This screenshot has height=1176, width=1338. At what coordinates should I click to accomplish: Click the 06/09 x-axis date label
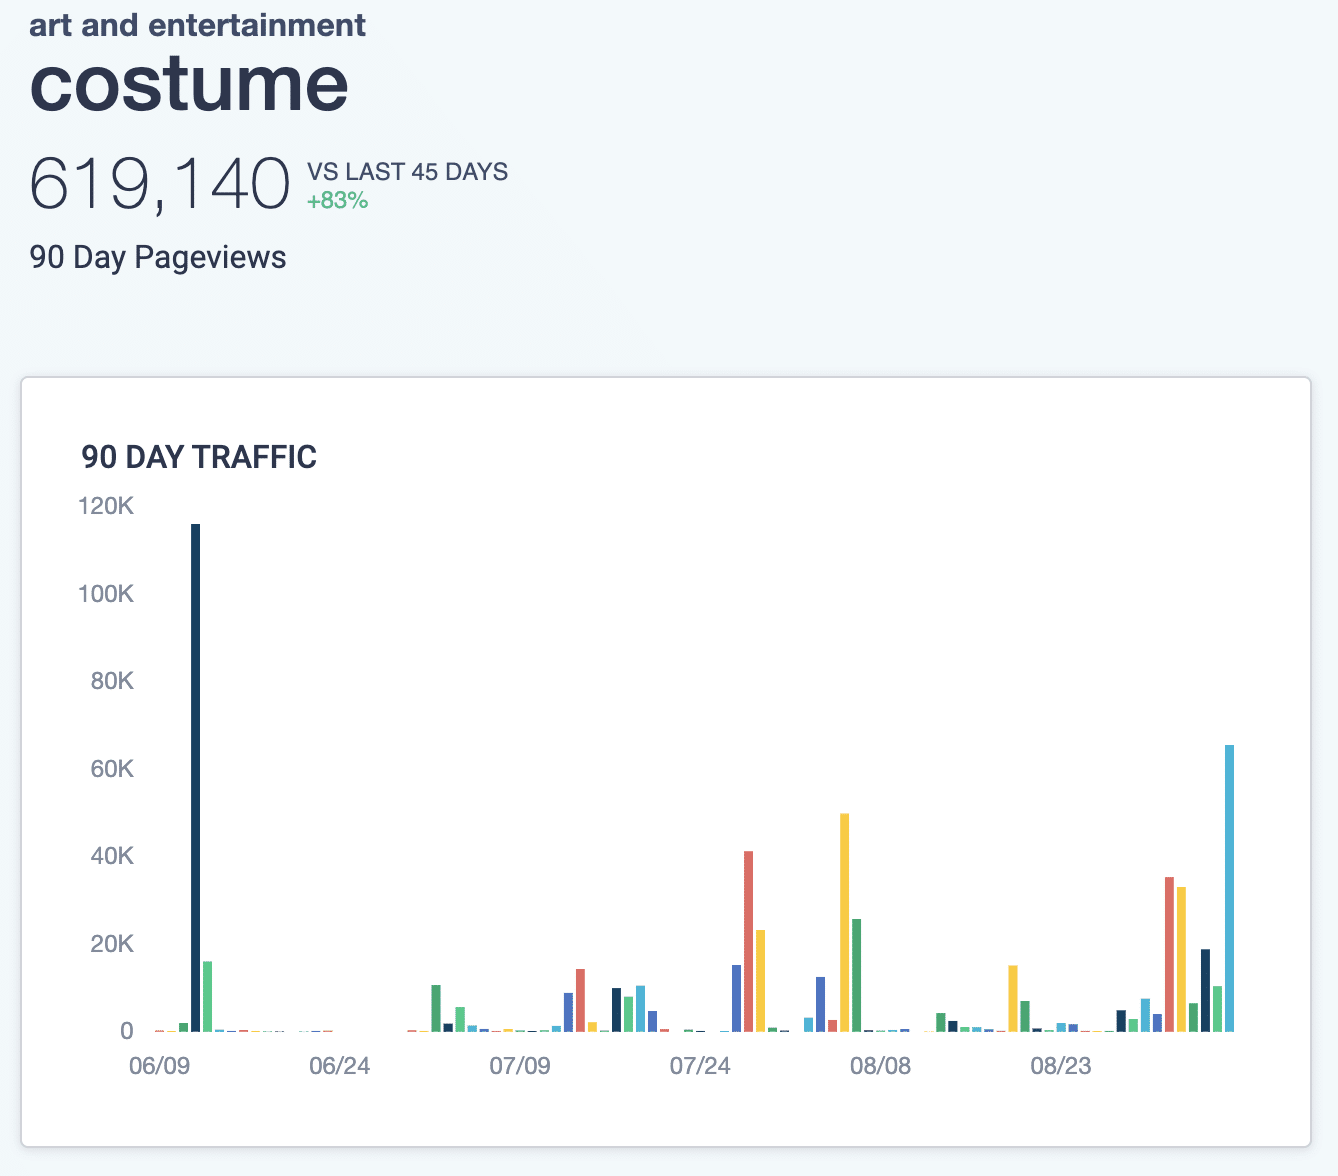coord(159,1066)
